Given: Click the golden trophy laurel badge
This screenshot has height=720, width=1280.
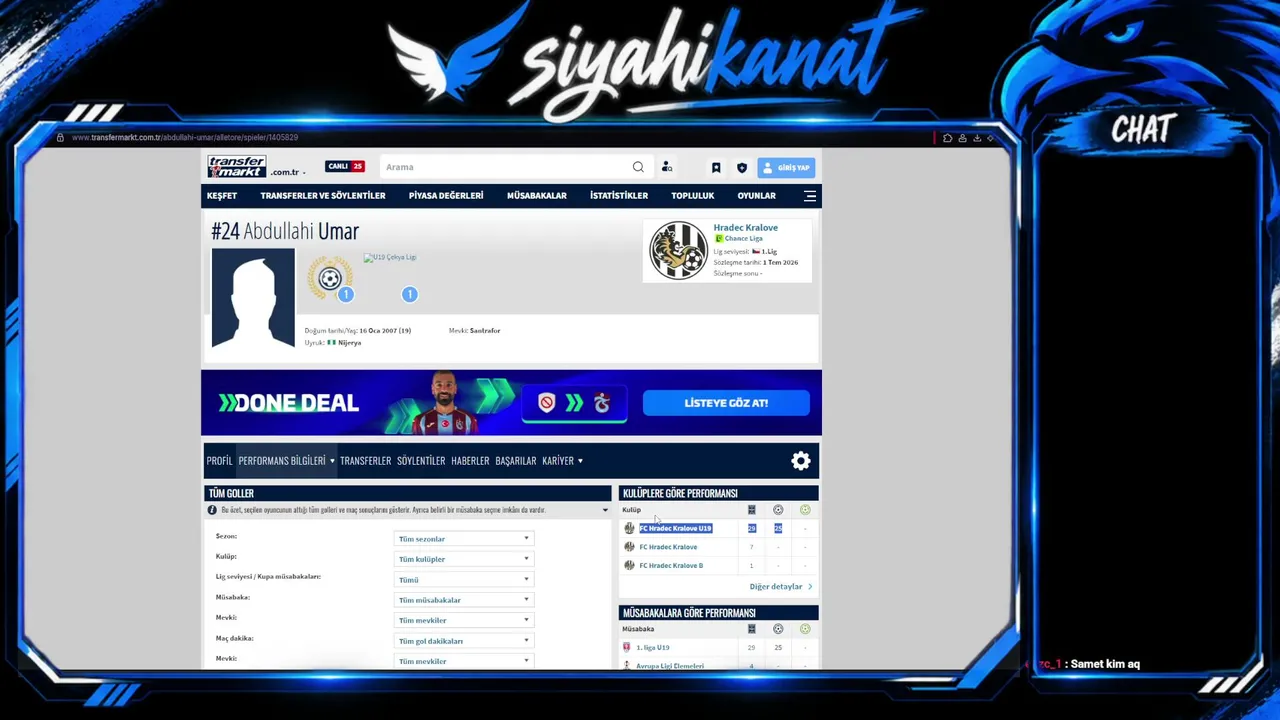Looking at the screenshot, I should [x=330, y=279].
